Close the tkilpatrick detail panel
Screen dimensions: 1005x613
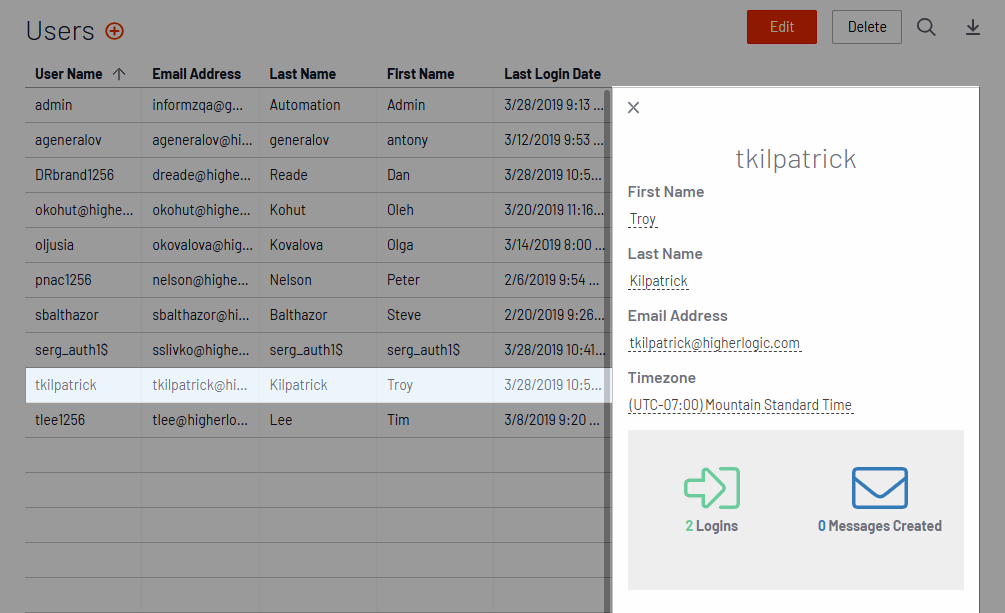pos(633,108)
